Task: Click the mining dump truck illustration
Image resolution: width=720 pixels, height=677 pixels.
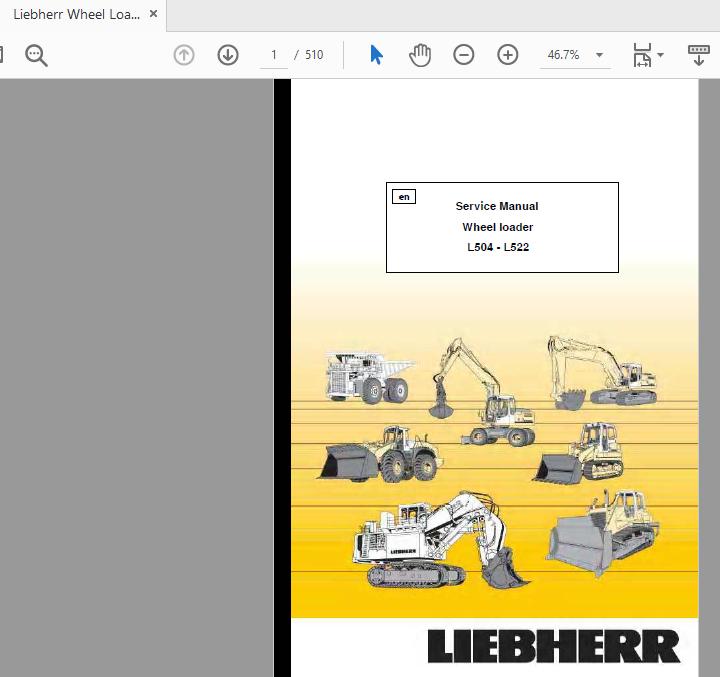Action: click(369, 378)
